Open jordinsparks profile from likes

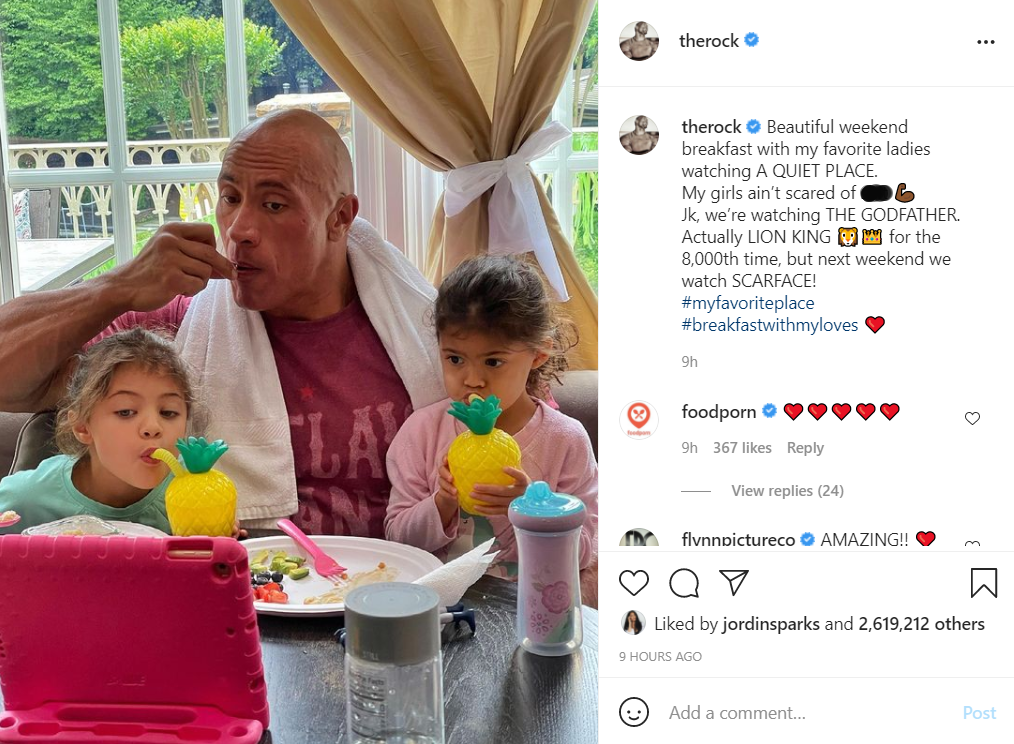click(x=771, y=624)
